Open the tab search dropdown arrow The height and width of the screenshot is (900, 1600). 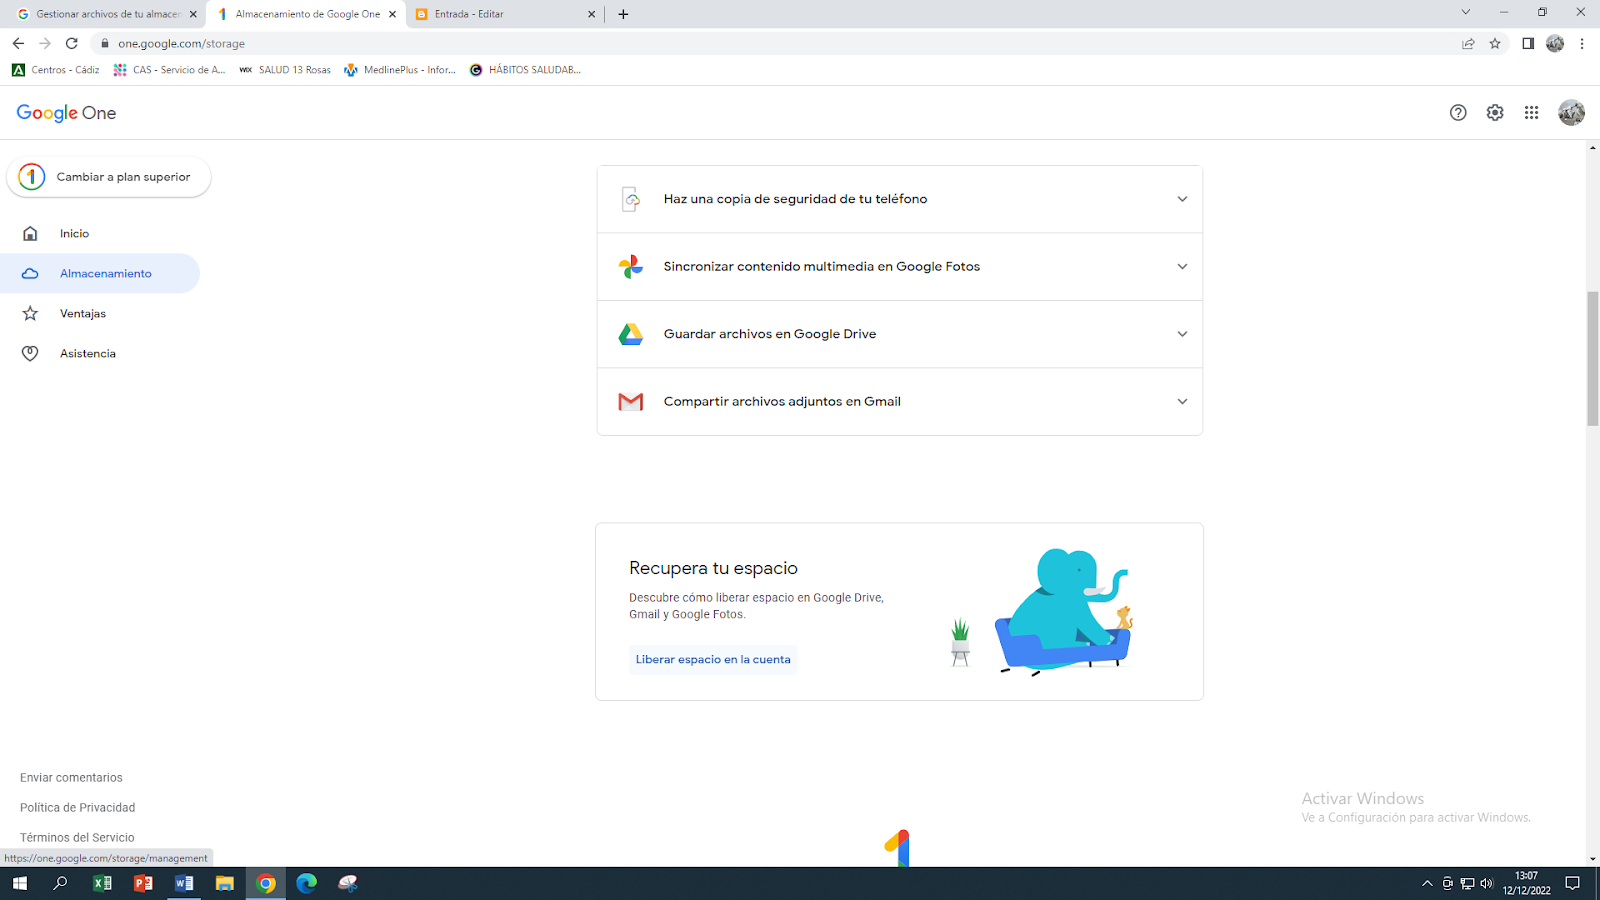tap(1466, 13)
